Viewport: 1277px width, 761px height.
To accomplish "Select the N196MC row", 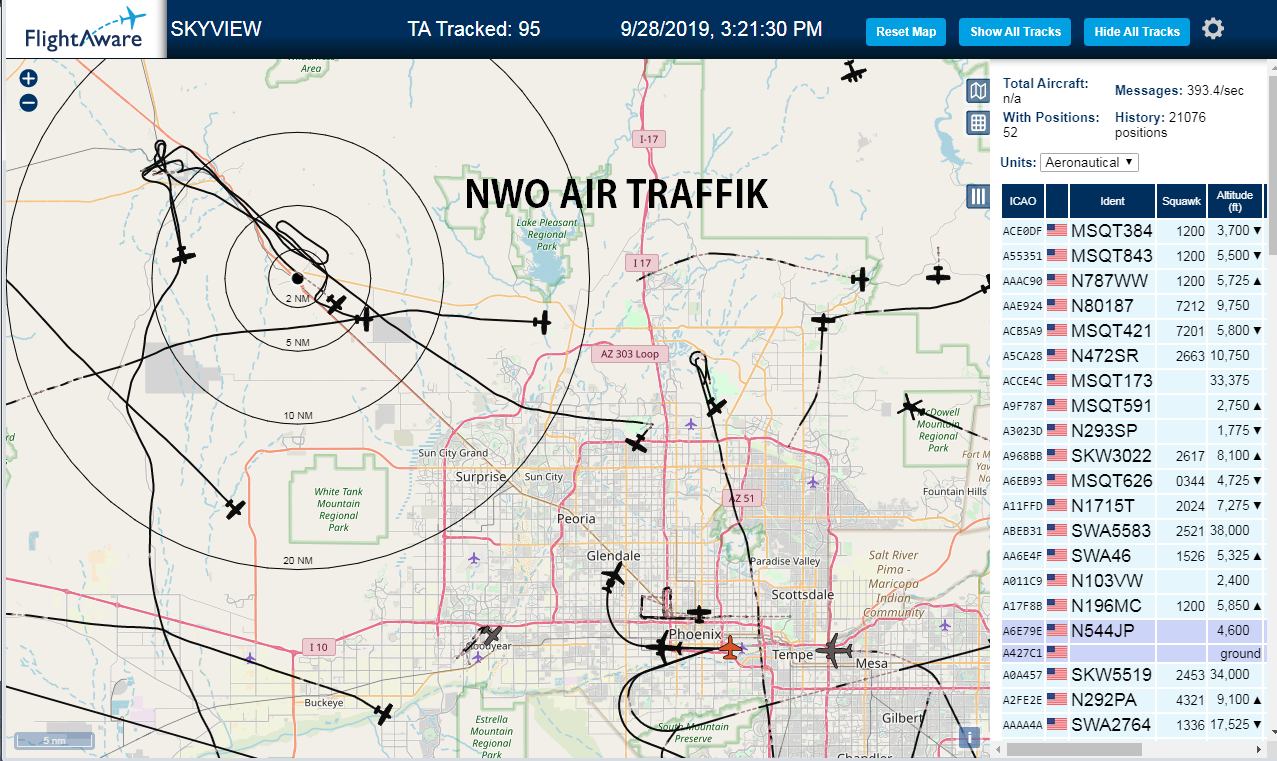I will [1134, 605].
